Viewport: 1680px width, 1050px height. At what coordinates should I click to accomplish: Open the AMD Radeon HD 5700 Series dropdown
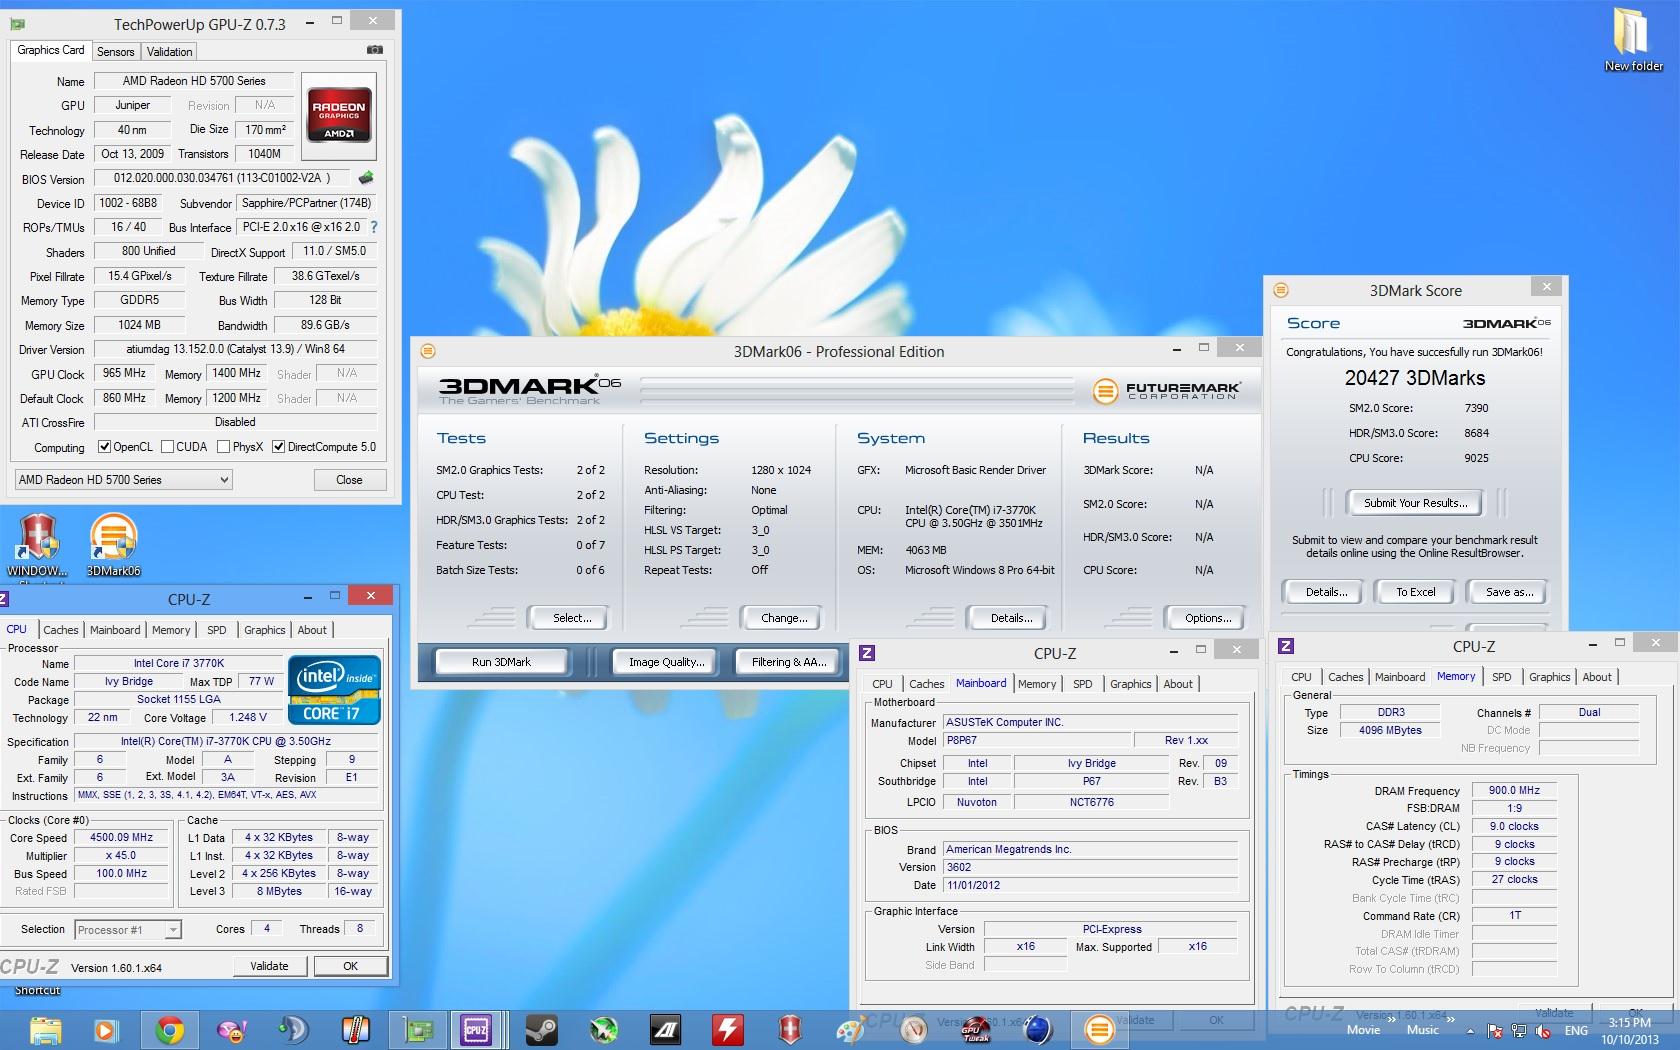click(x=123, y=480)
